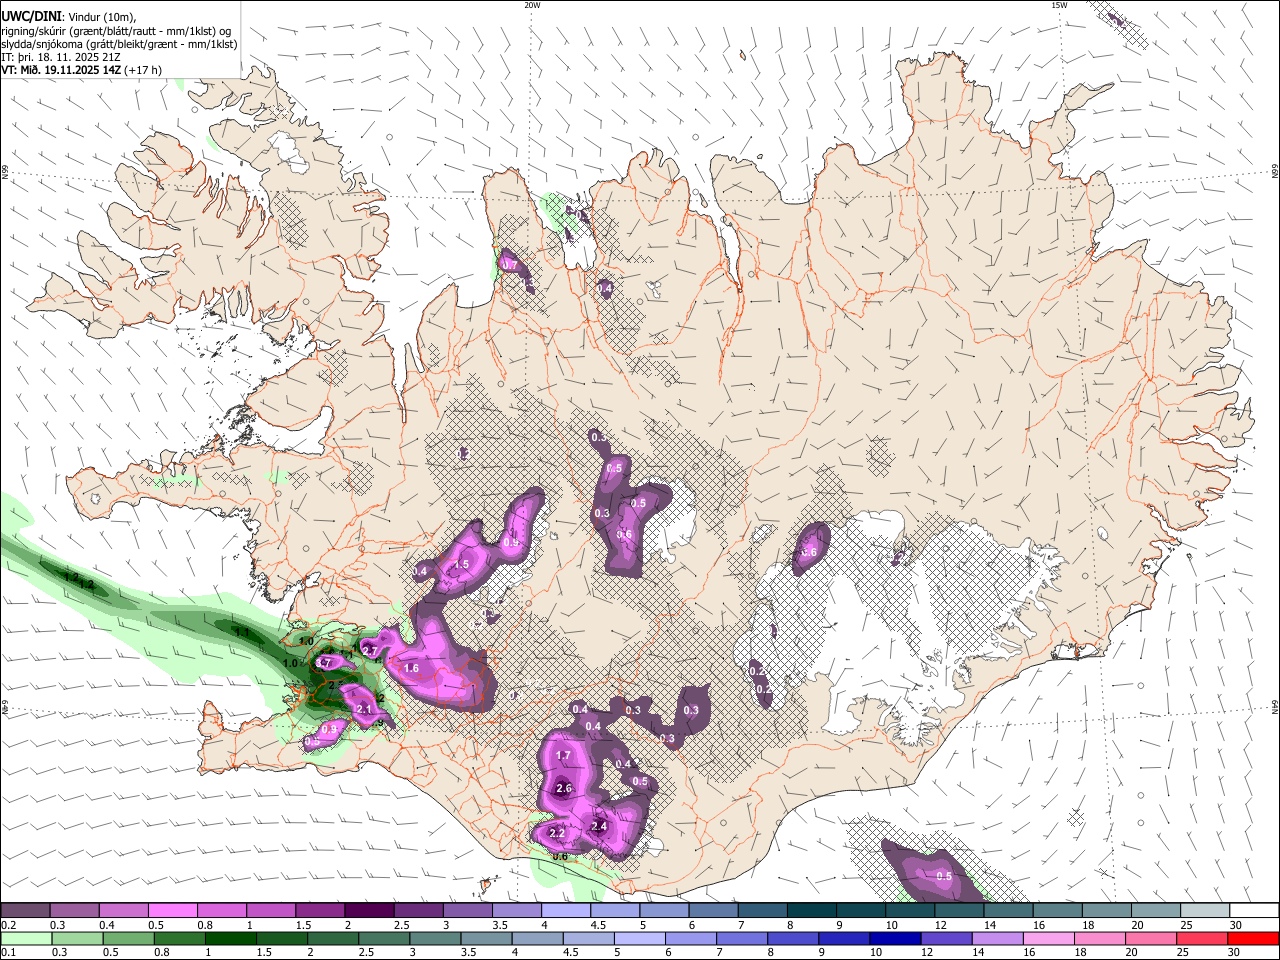The image size is (1280, 960).
Task: Select the pale green 0.1 swatch on the rain scale
Action: (x=25, y=939)
